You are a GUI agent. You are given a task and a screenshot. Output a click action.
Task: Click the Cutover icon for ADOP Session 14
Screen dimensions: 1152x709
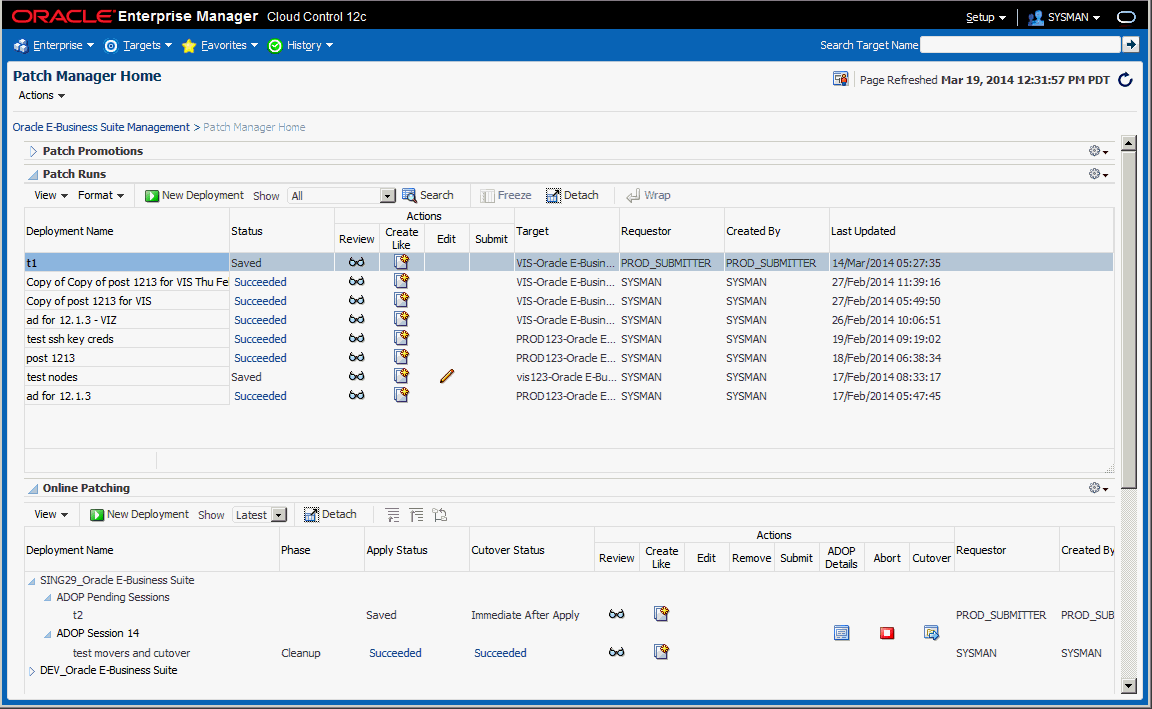click(x=932, y=633)
